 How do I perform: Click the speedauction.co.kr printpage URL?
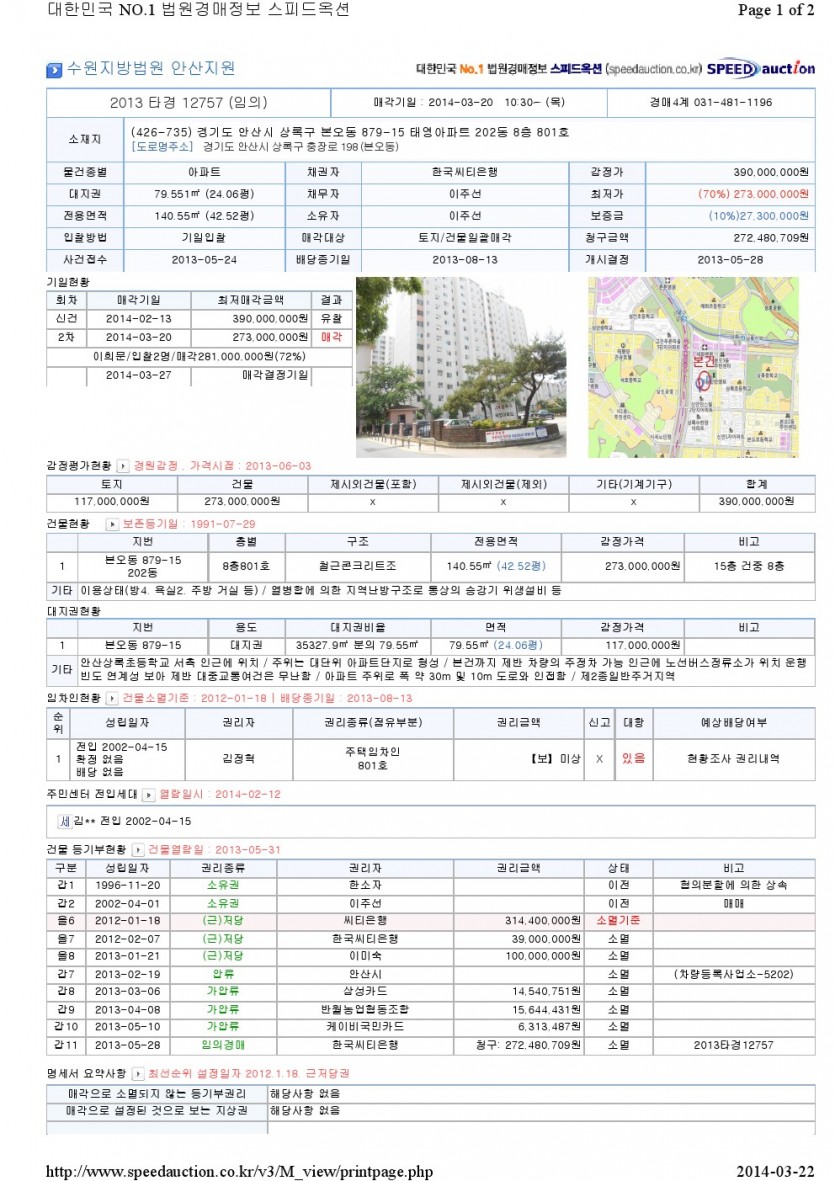point(239,1171)
